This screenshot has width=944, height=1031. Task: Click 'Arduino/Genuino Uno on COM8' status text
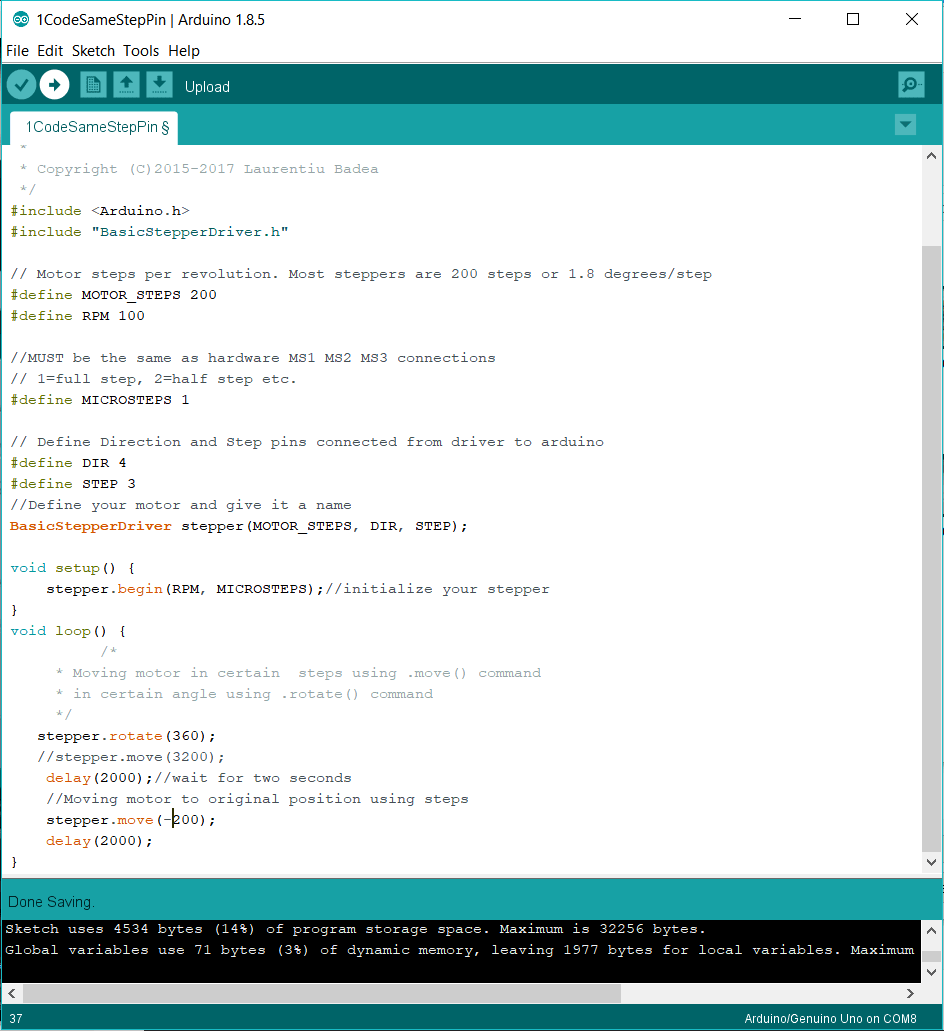[x=830, y=1019]
